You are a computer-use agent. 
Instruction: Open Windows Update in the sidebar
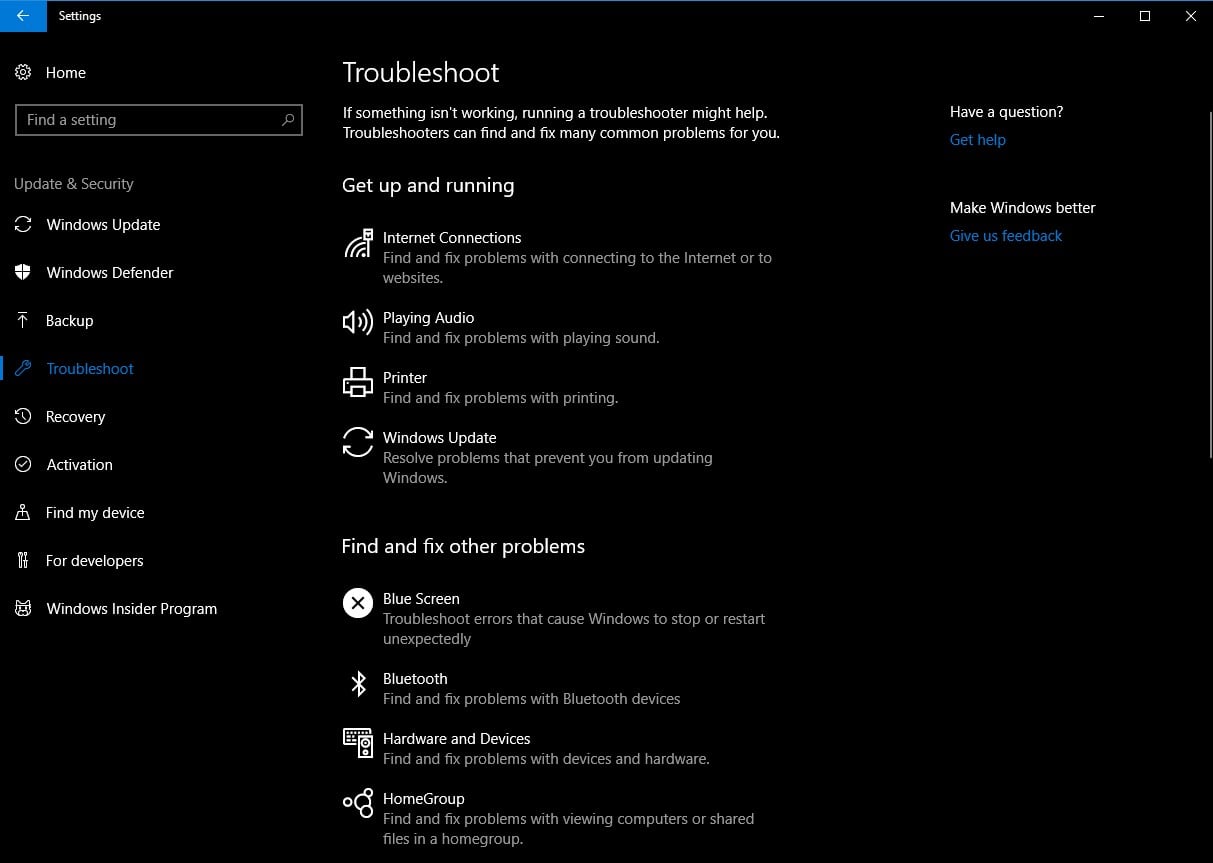(x=103, y=225)
